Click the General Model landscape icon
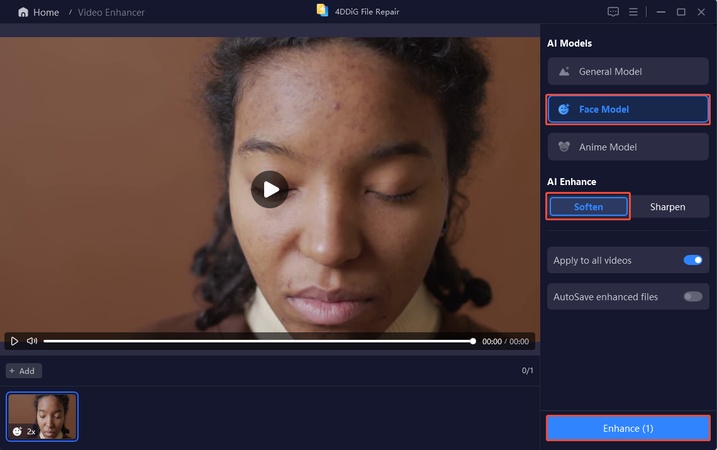This screenshot has width=717, height=450. [564, 71]
